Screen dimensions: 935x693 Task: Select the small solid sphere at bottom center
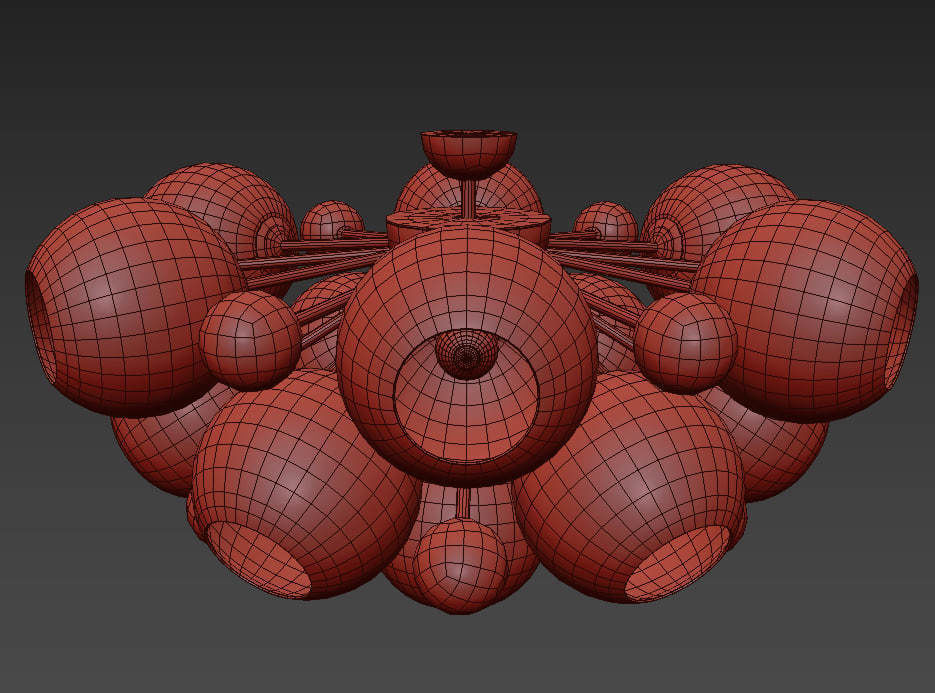coord(460,565)
